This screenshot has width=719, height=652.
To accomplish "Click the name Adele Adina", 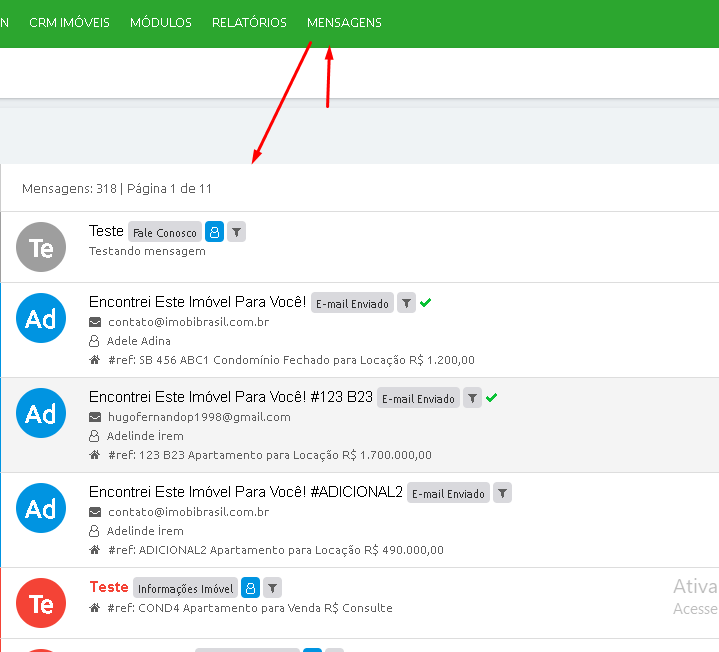I will (139, 341).
